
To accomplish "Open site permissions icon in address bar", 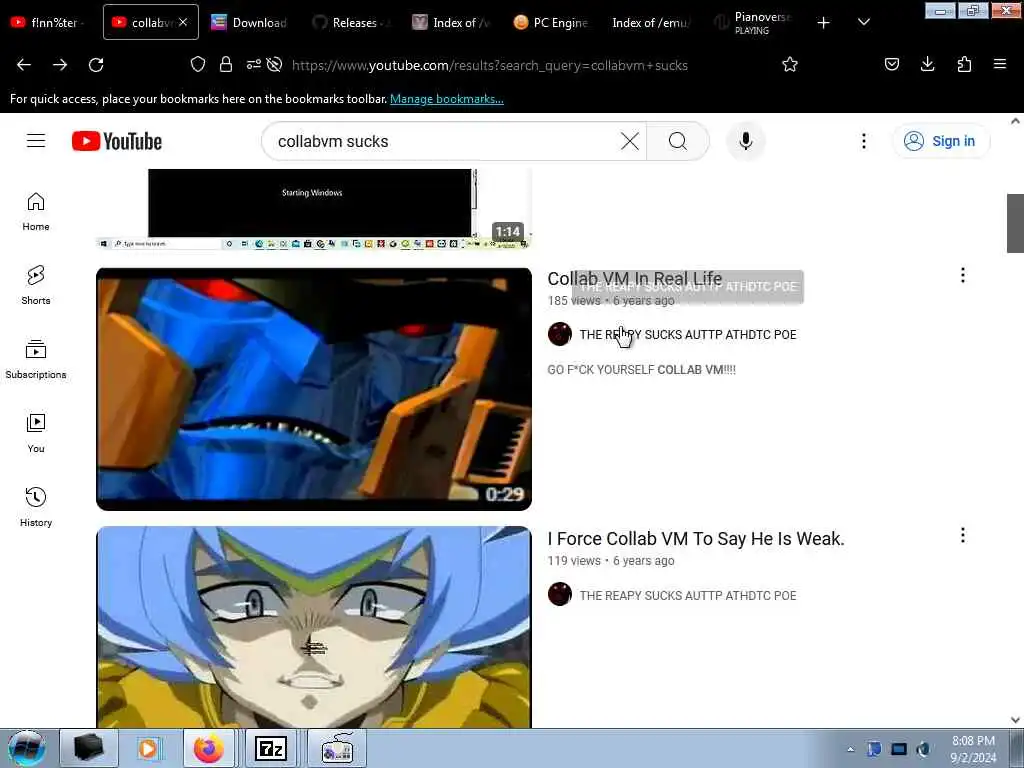I will tap(253, 64).
